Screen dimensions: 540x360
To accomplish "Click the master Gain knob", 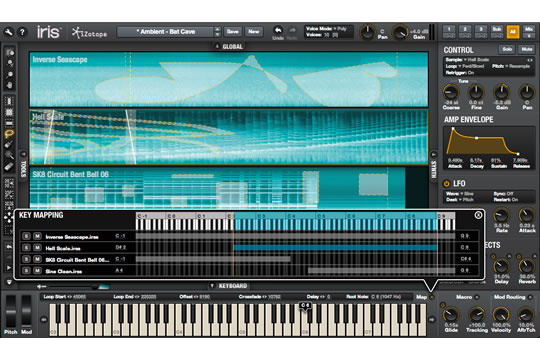I will [x=400, y=32].
